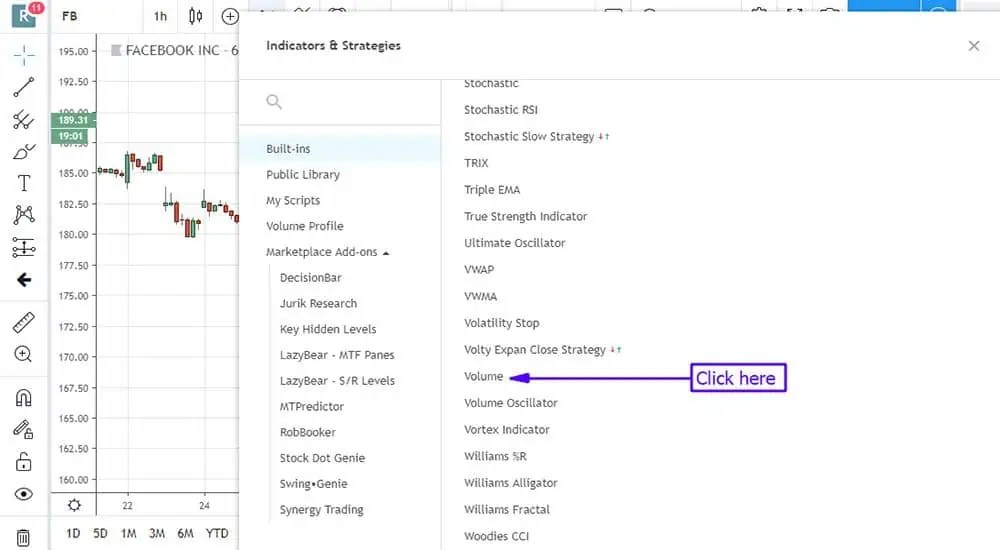Add the Stochastic RSI indicator
1000x550 pixels.
(x=501, y=110)
